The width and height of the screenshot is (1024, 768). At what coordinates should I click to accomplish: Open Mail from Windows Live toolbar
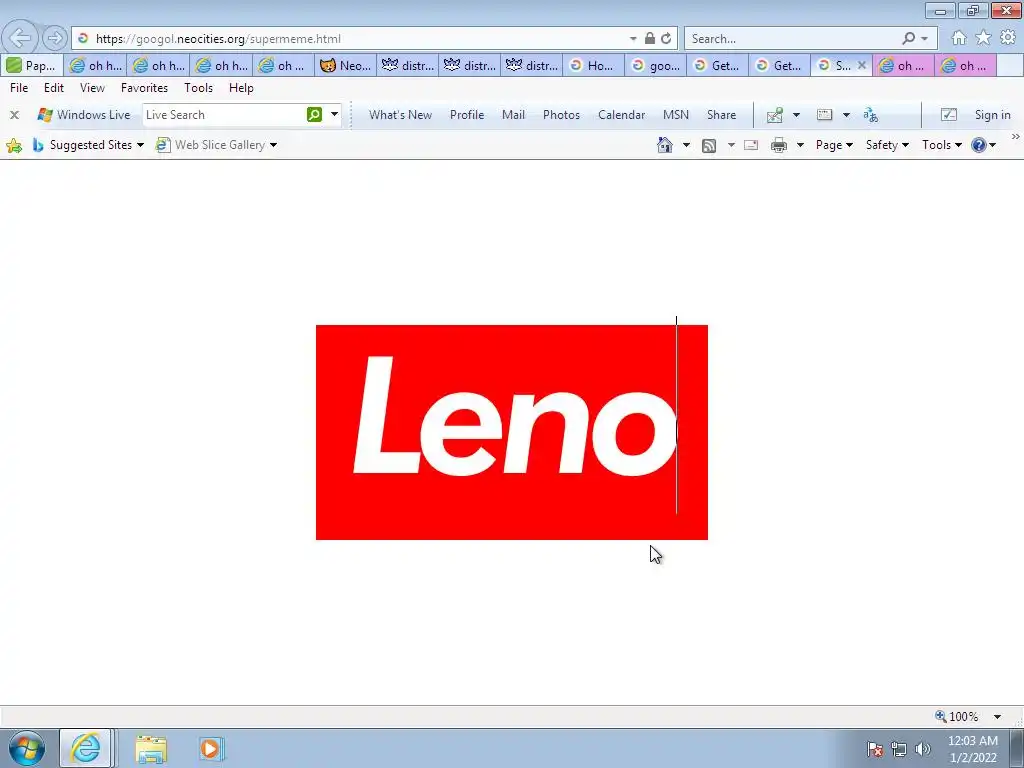click(513, 115)
